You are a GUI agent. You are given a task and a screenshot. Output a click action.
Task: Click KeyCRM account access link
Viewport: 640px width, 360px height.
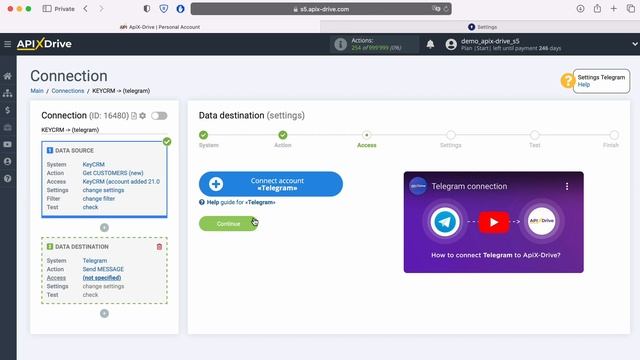click(121, 182)
